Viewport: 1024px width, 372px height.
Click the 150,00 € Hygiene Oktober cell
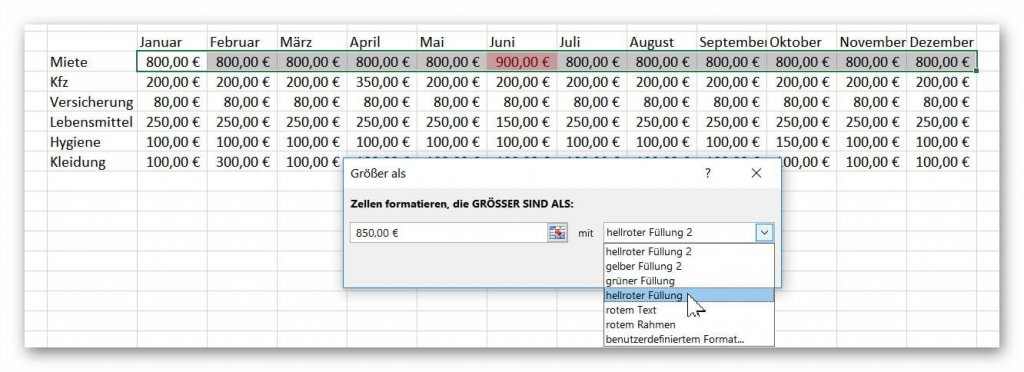point(801,142)
